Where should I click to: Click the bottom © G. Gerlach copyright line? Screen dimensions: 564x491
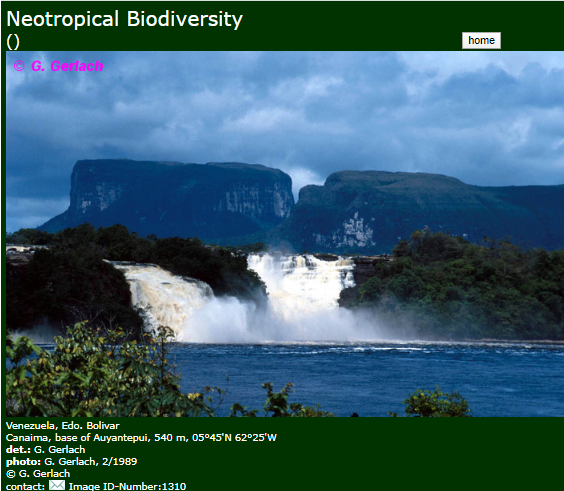click(38, 473)
